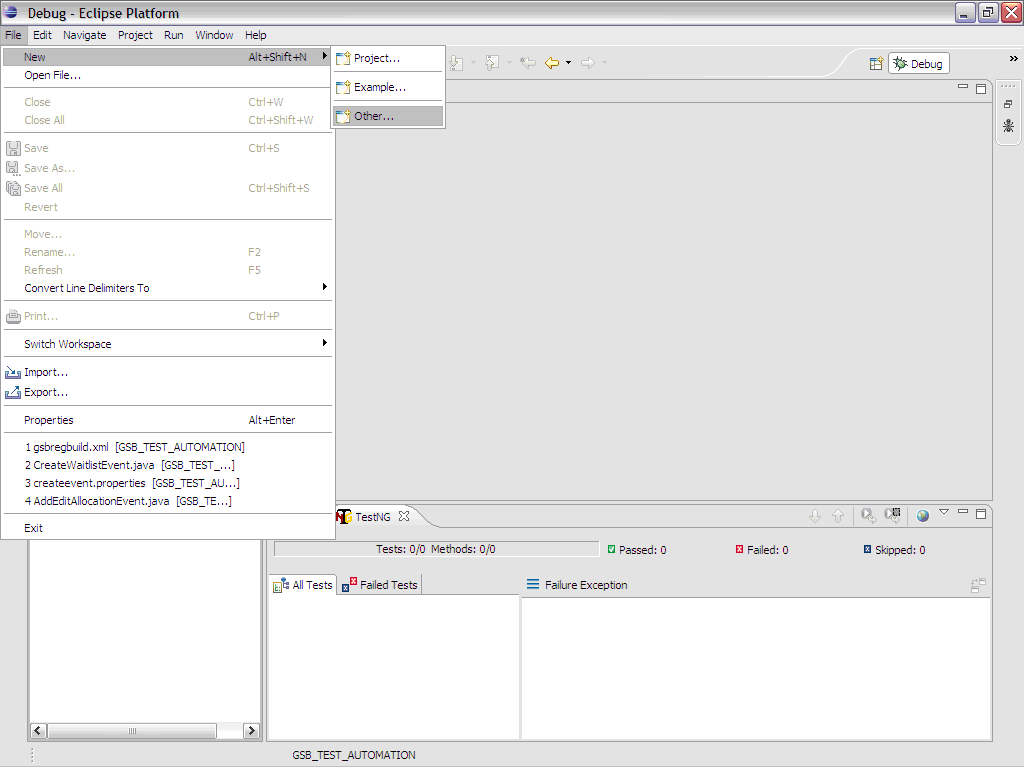Open the Edit menu

(42, 35)
